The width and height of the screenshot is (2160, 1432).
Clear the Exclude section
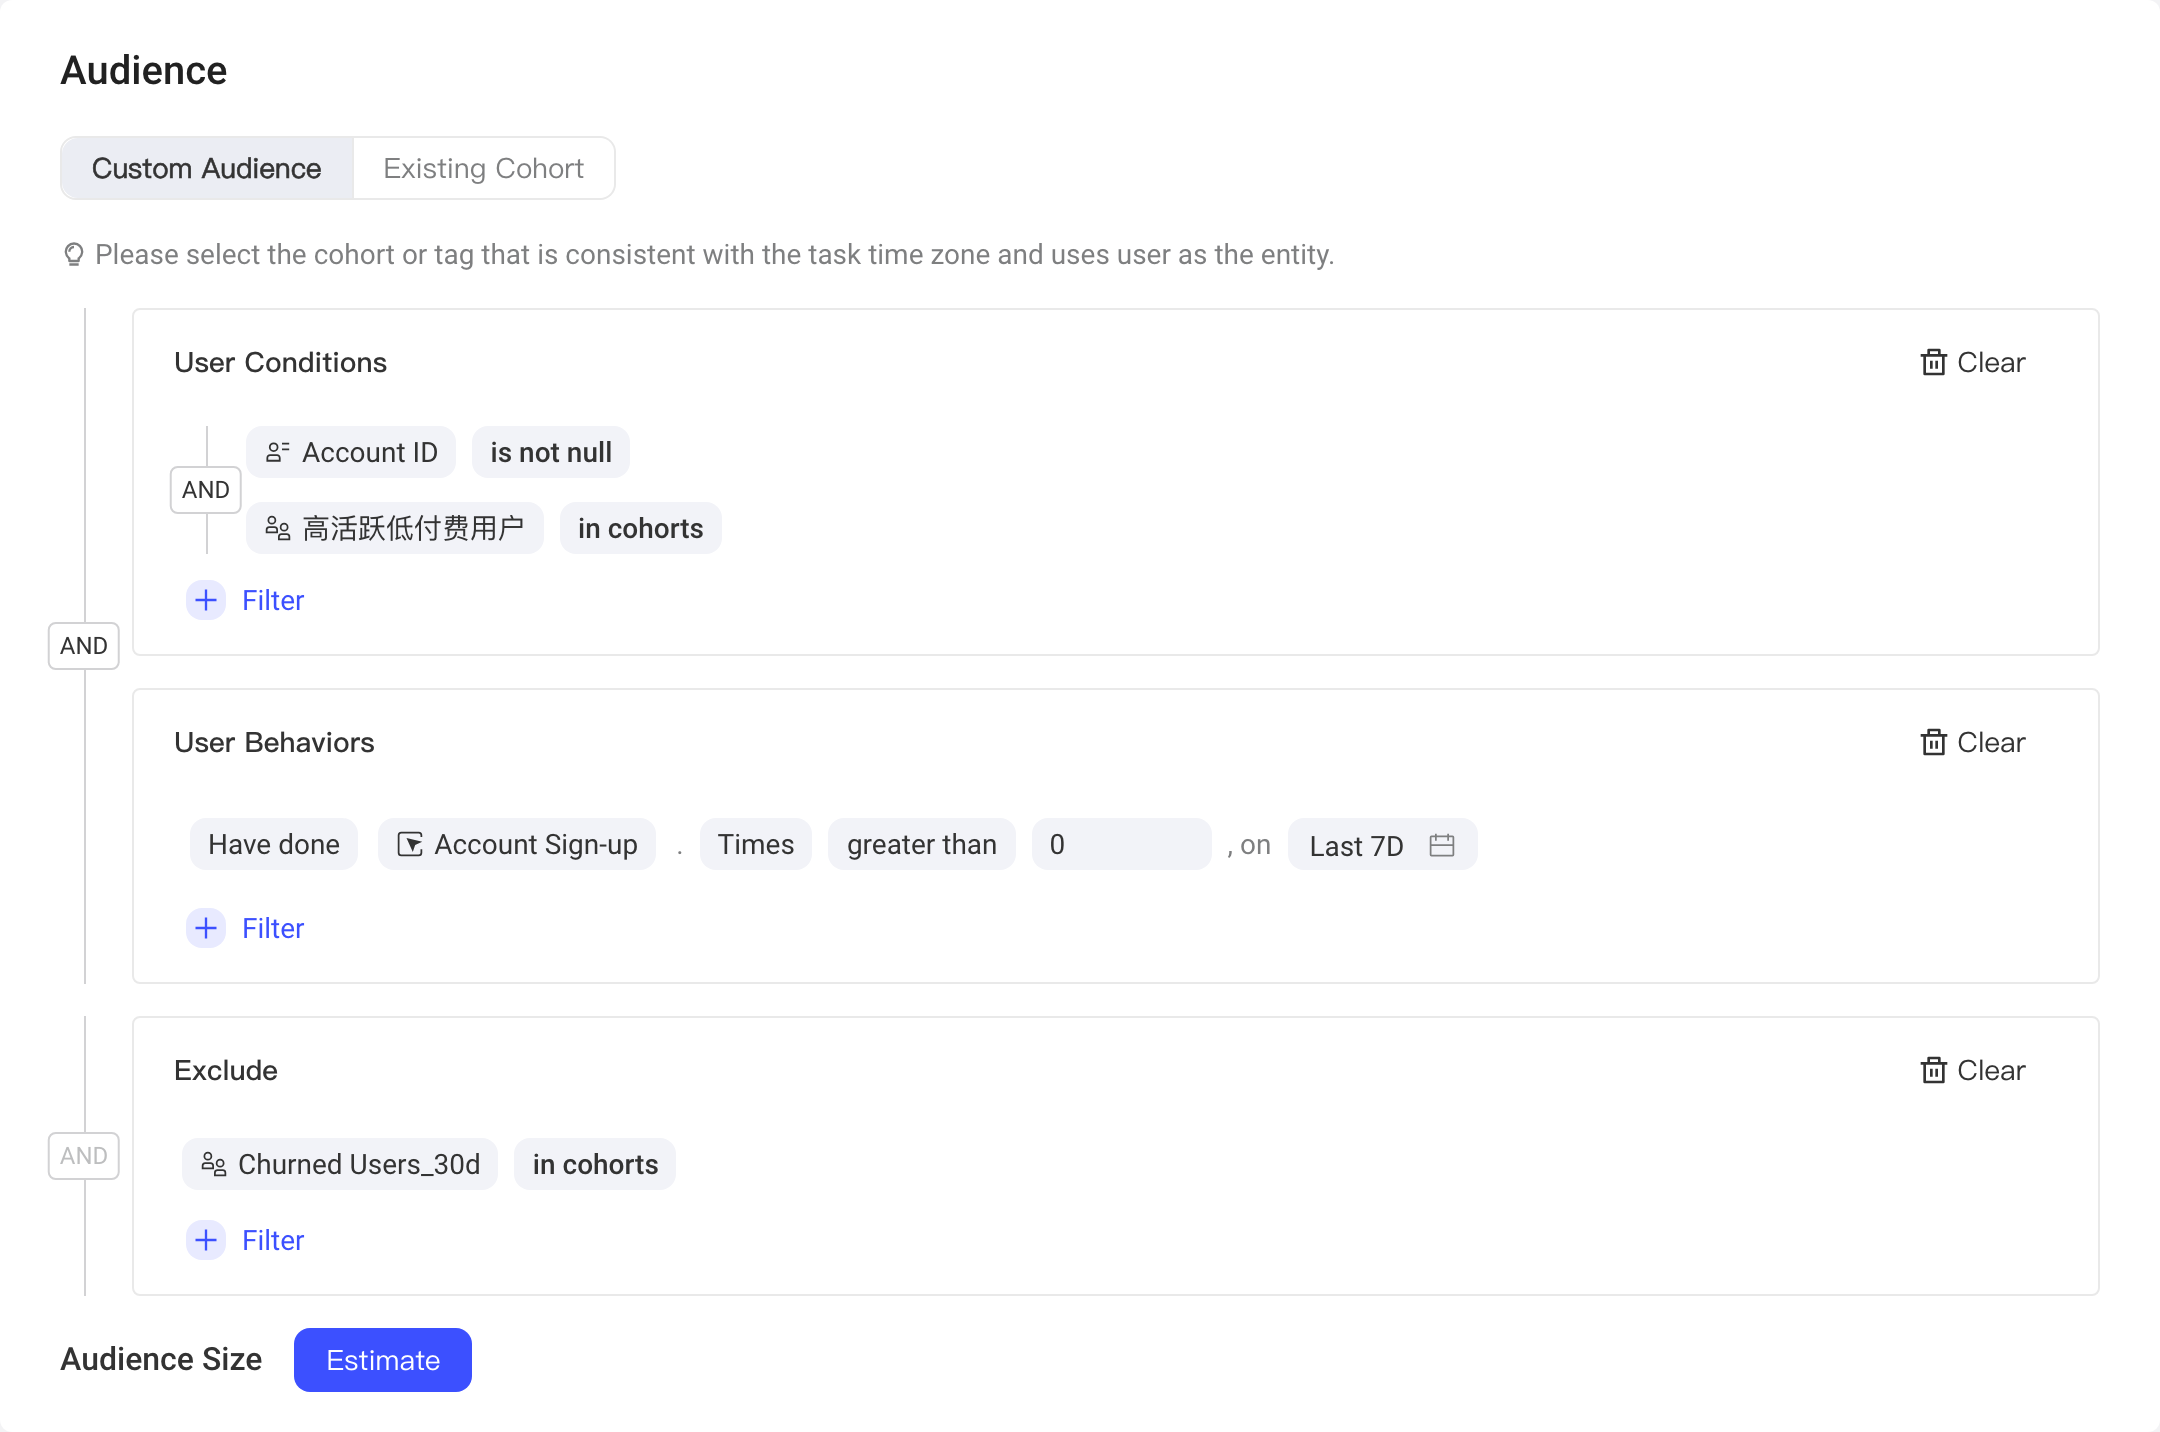[1972, 1070]
